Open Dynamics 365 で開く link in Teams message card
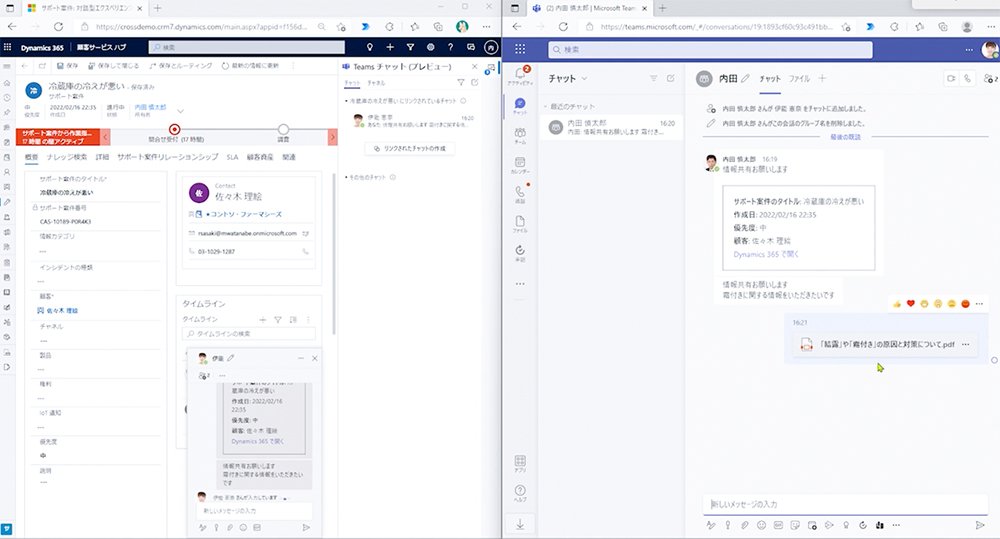The height and width of the screenshot is (539, 1000). pyautogui.click(x=766, y=254)
